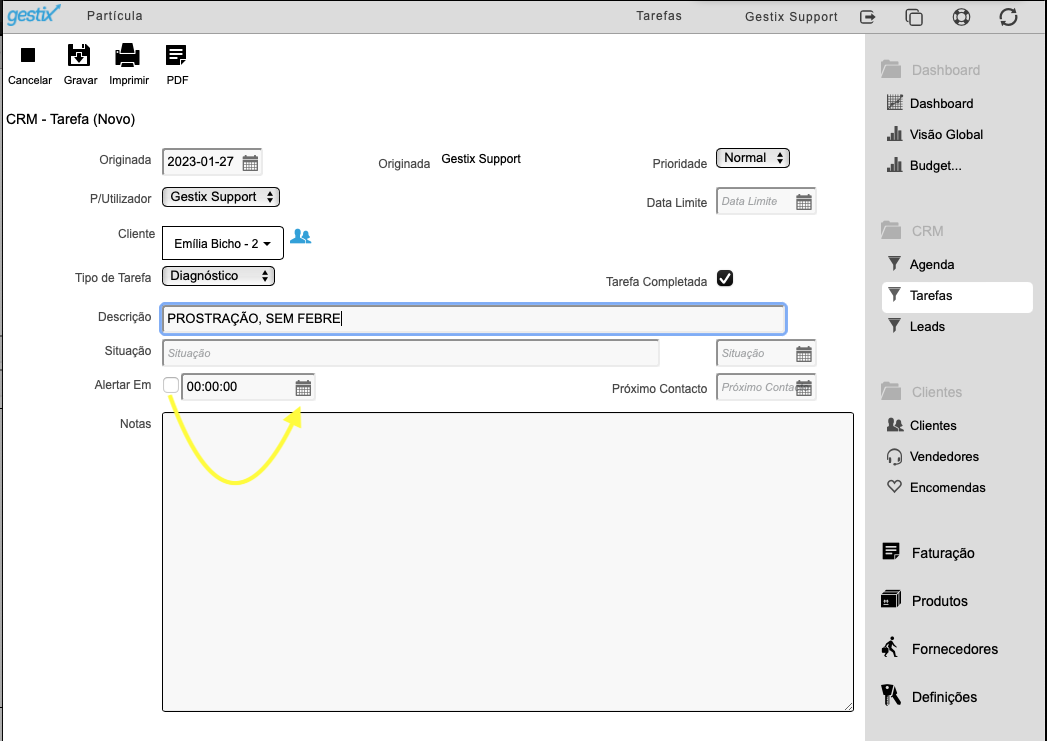Image resolution: width=1047 pixels, height=741 pixels.
Task: Open calendar picker for Originada date
Action: [x=250, y=163]
